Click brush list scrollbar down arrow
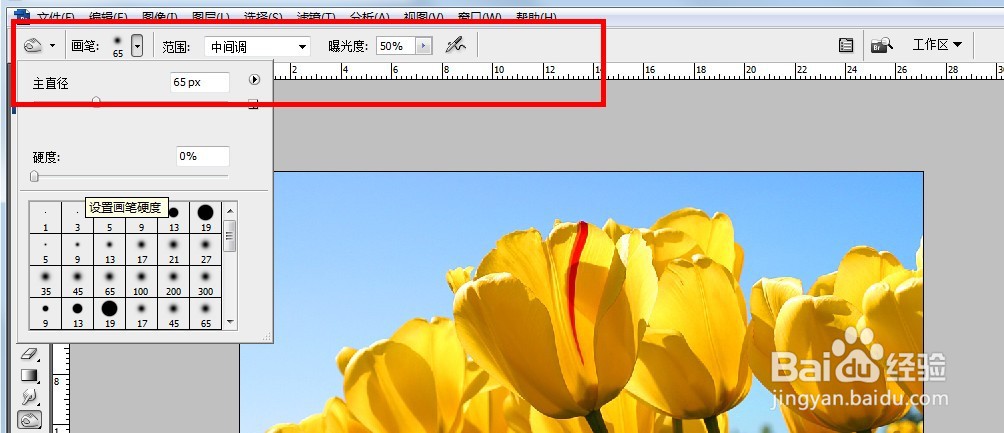The height and width of the screenshot is (433, 1004). 231,322
